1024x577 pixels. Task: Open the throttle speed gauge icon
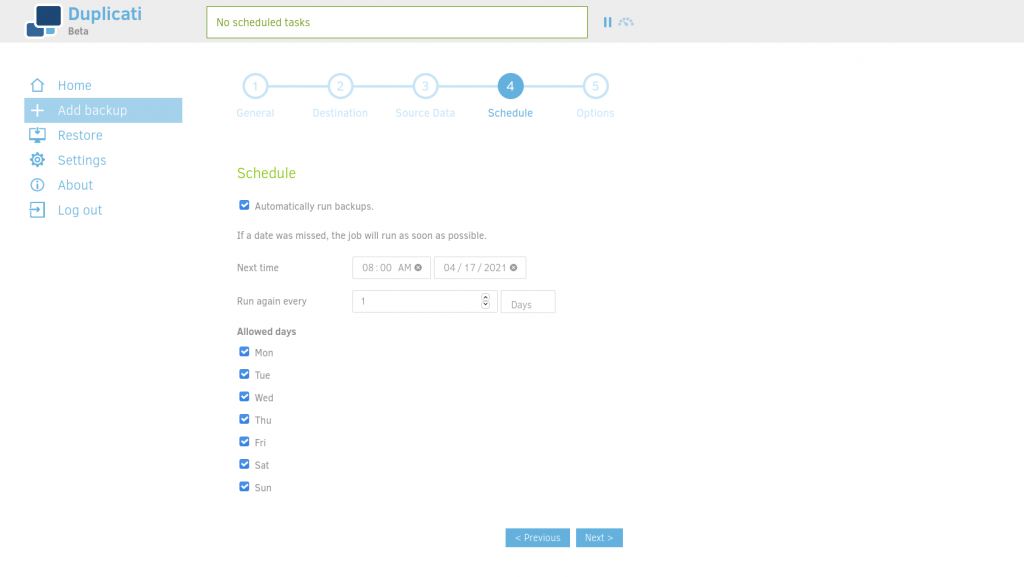click(x=626, y=22)
